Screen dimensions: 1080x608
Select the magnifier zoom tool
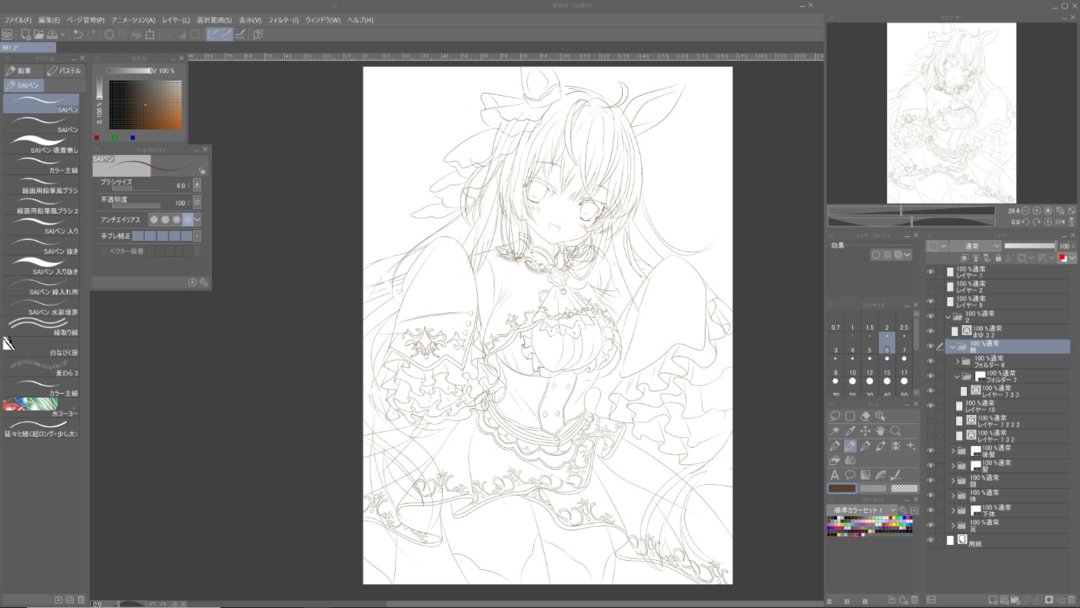(x=895, y=431)
